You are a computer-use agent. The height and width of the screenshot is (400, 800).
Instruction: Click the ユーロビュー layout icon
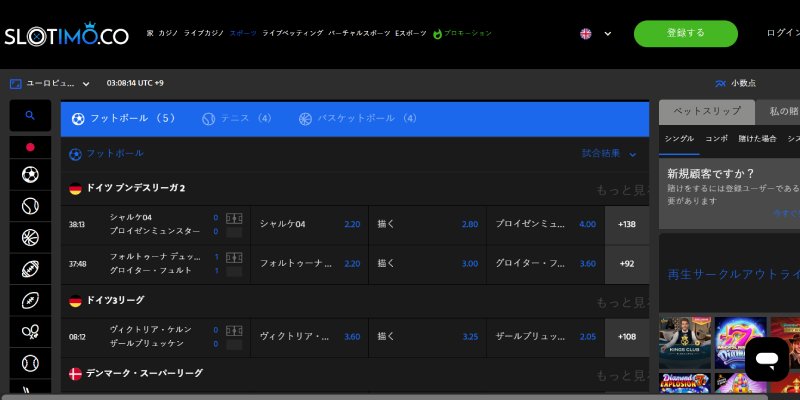(x=16, y=84)
